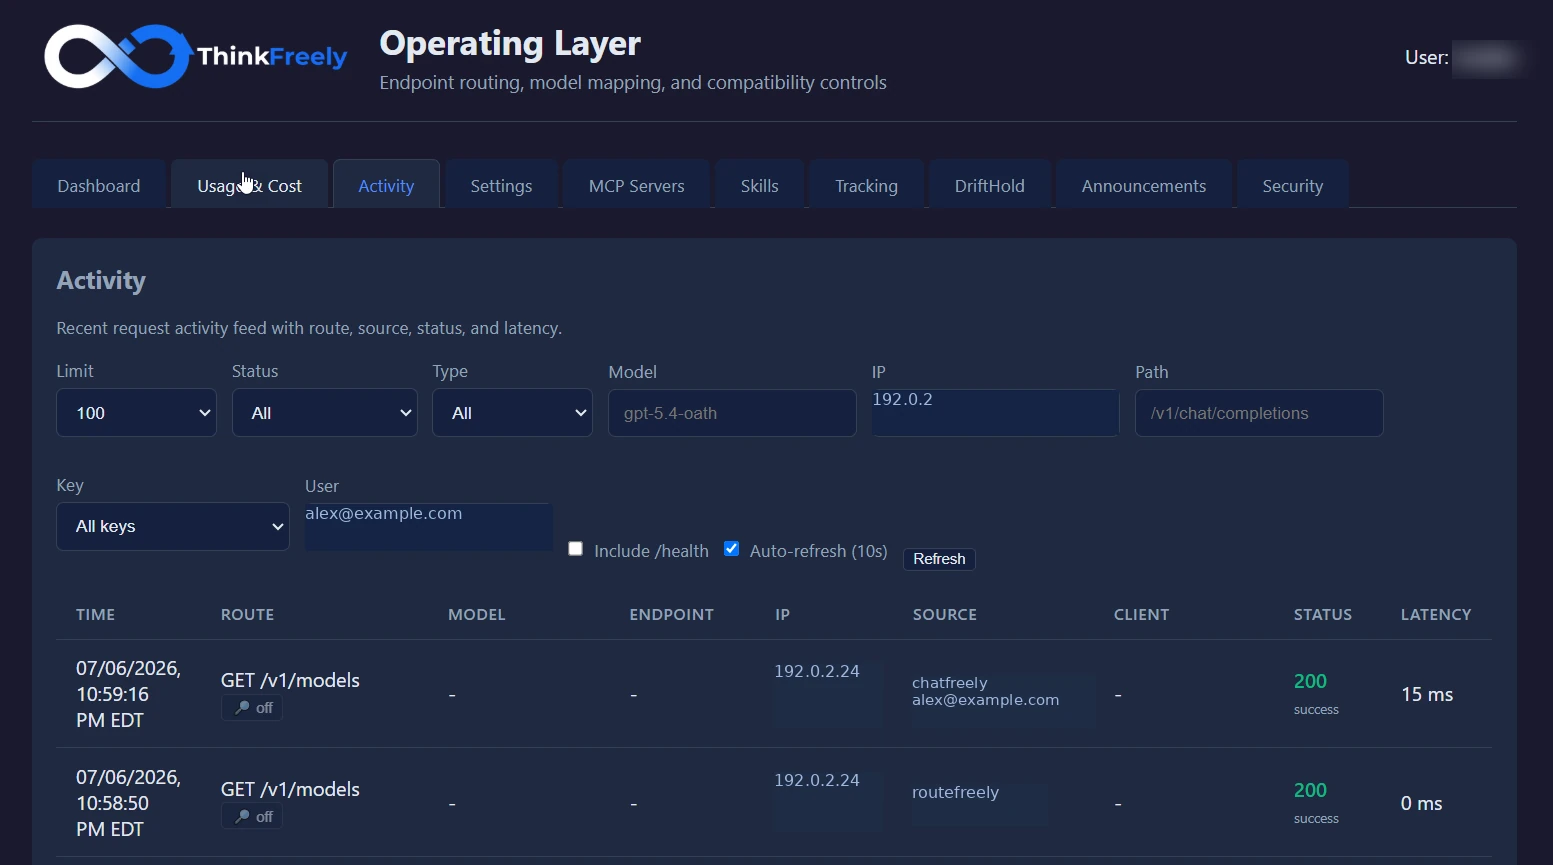
Task: Click the ThinkFreely infinity logo
Action: point(118,56)
